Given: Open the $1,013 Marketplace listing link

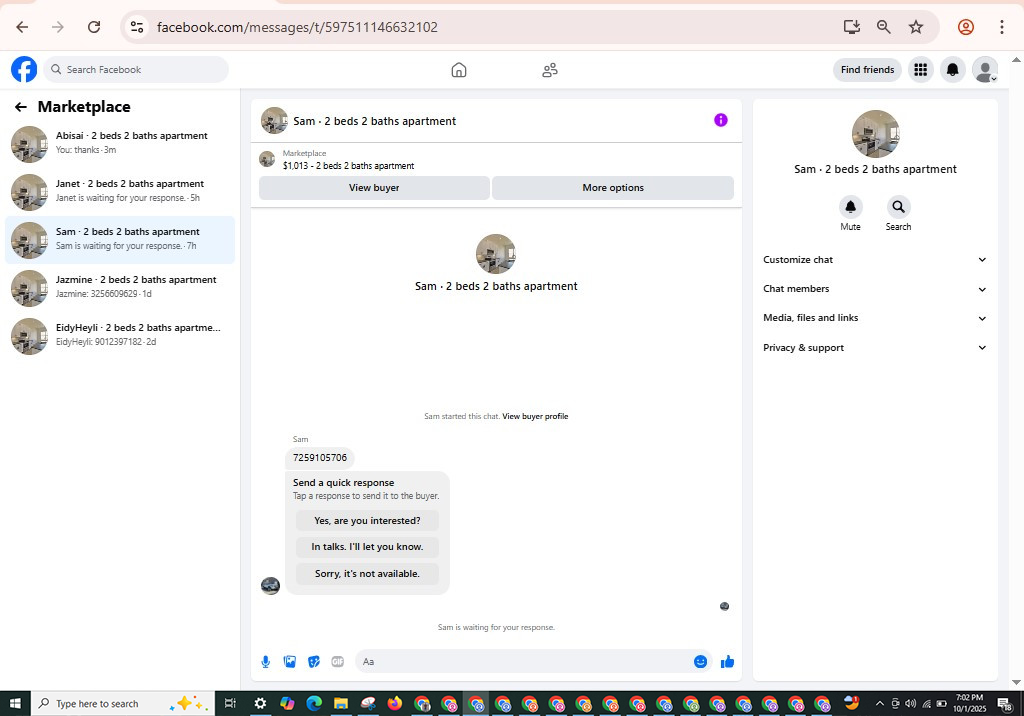Looking at the screenshot, I should (348, 166).
